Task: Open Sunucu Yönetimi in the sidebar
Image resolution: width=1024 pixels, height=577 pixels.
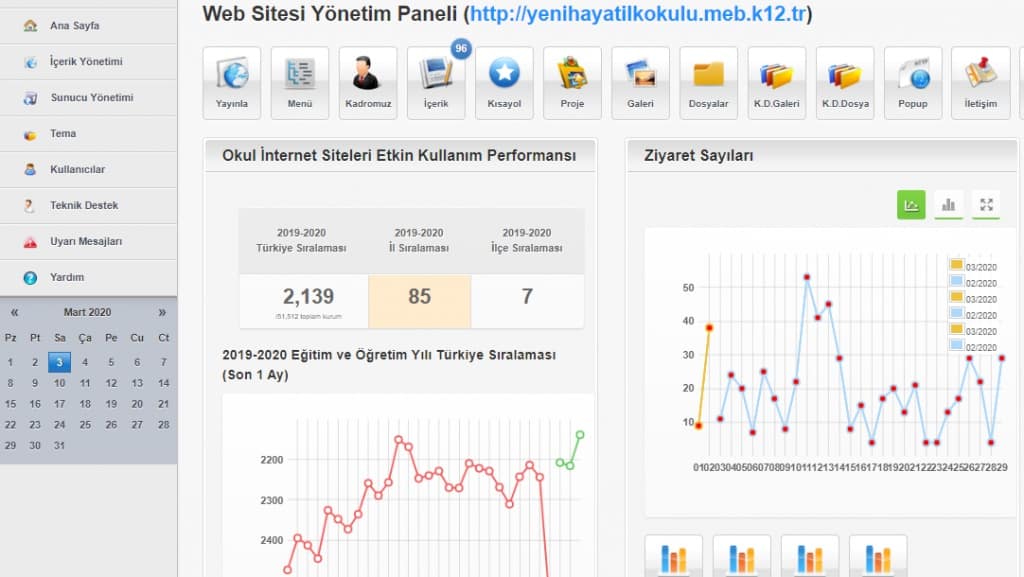Action: click(x=91, y=98)
